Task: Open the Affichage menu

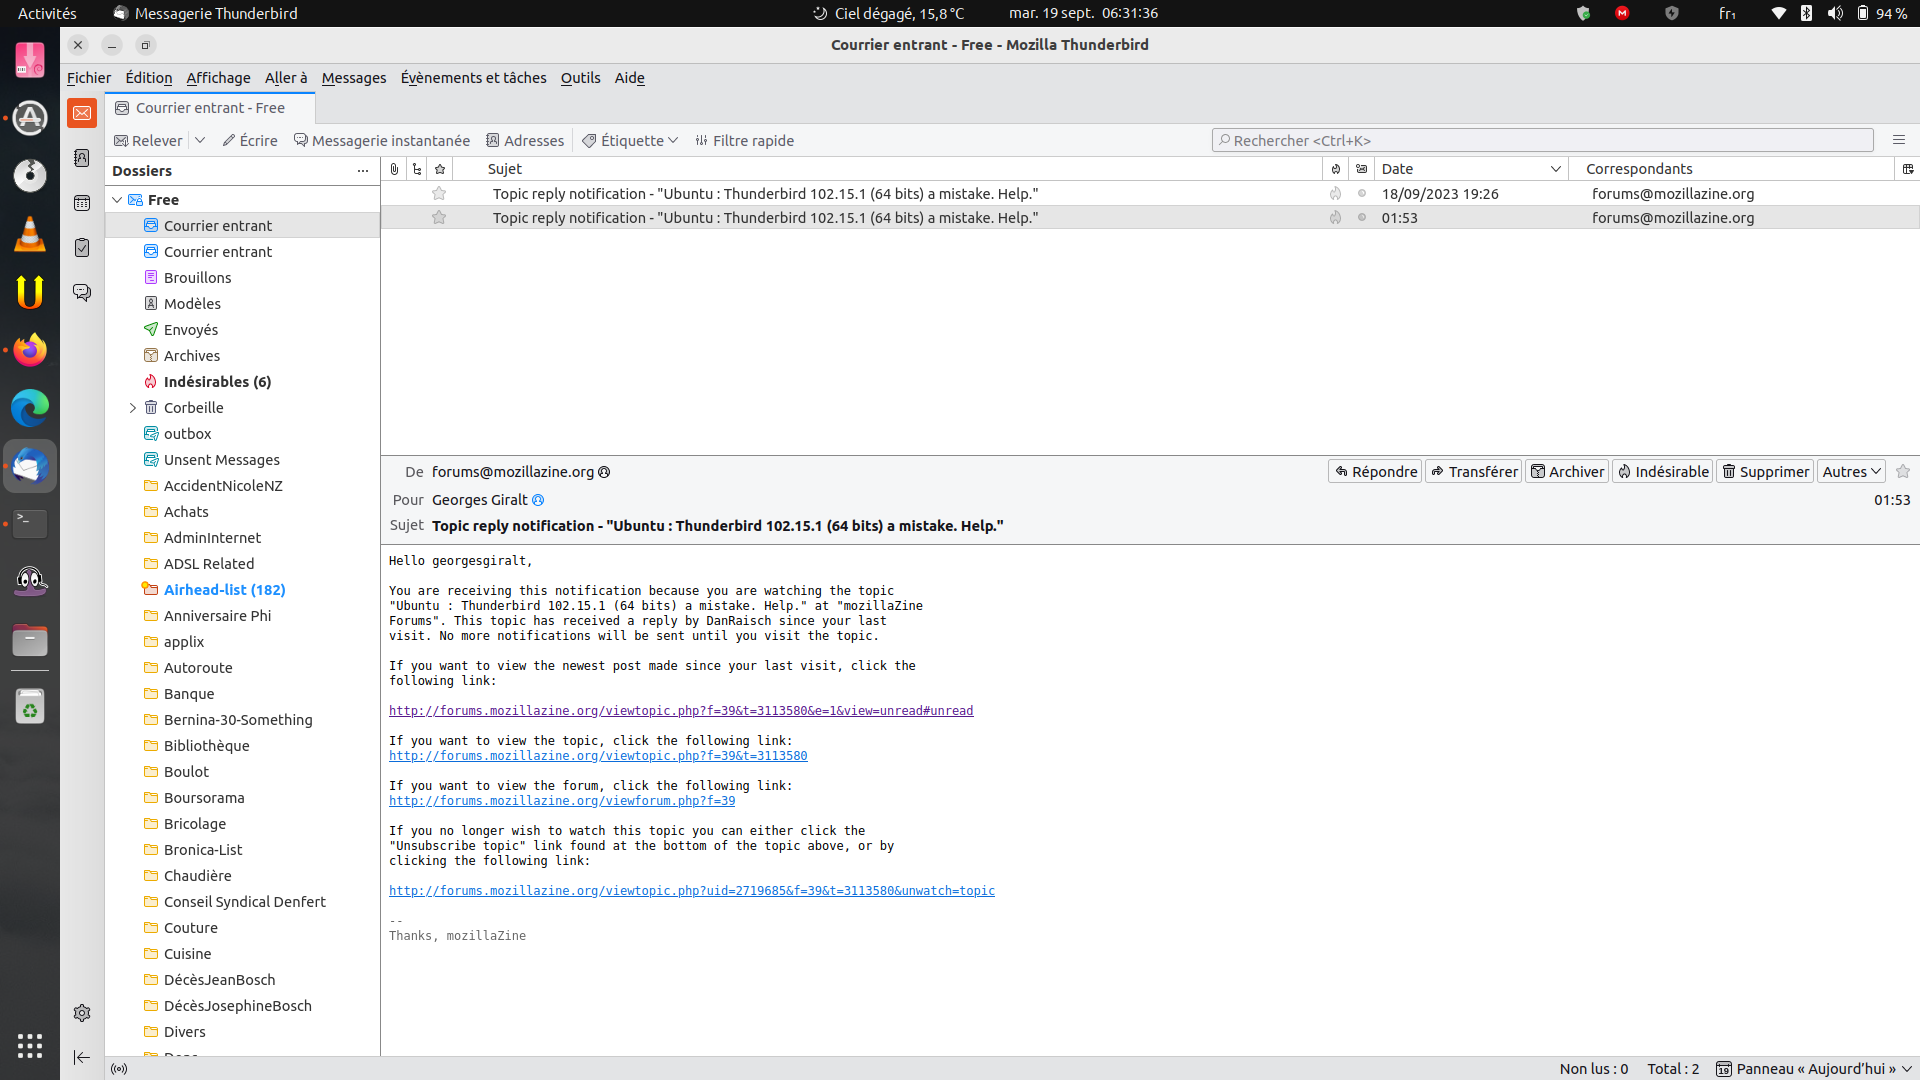Action: coord(218,78)
